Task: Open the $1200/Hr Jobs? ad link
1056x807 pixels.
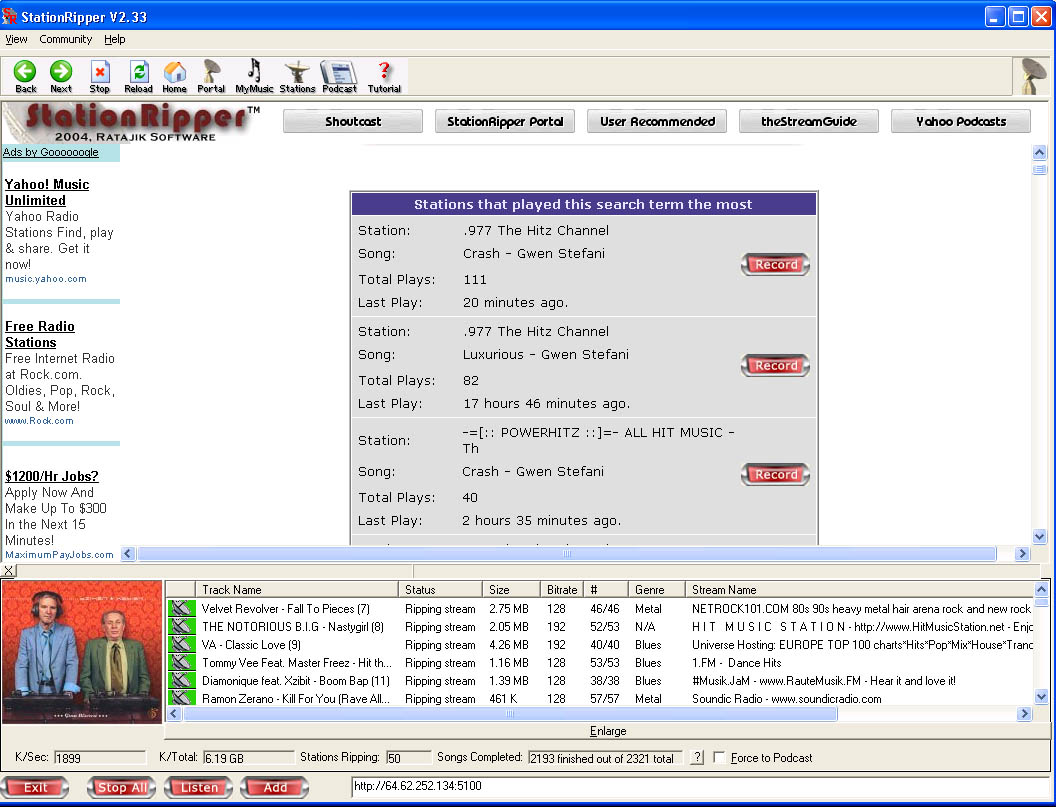Action: [x=52, y=476]
